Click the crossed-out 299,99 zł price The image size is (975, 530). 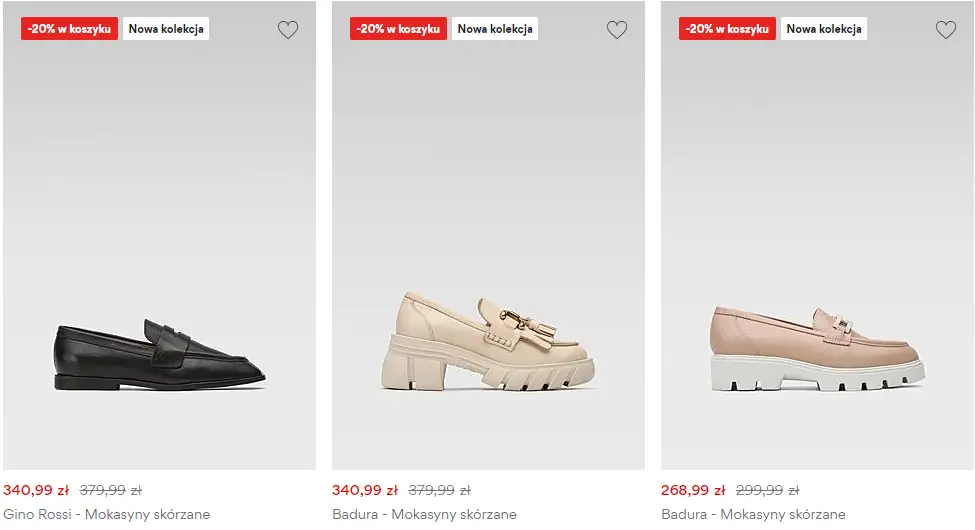pos(767,491)
